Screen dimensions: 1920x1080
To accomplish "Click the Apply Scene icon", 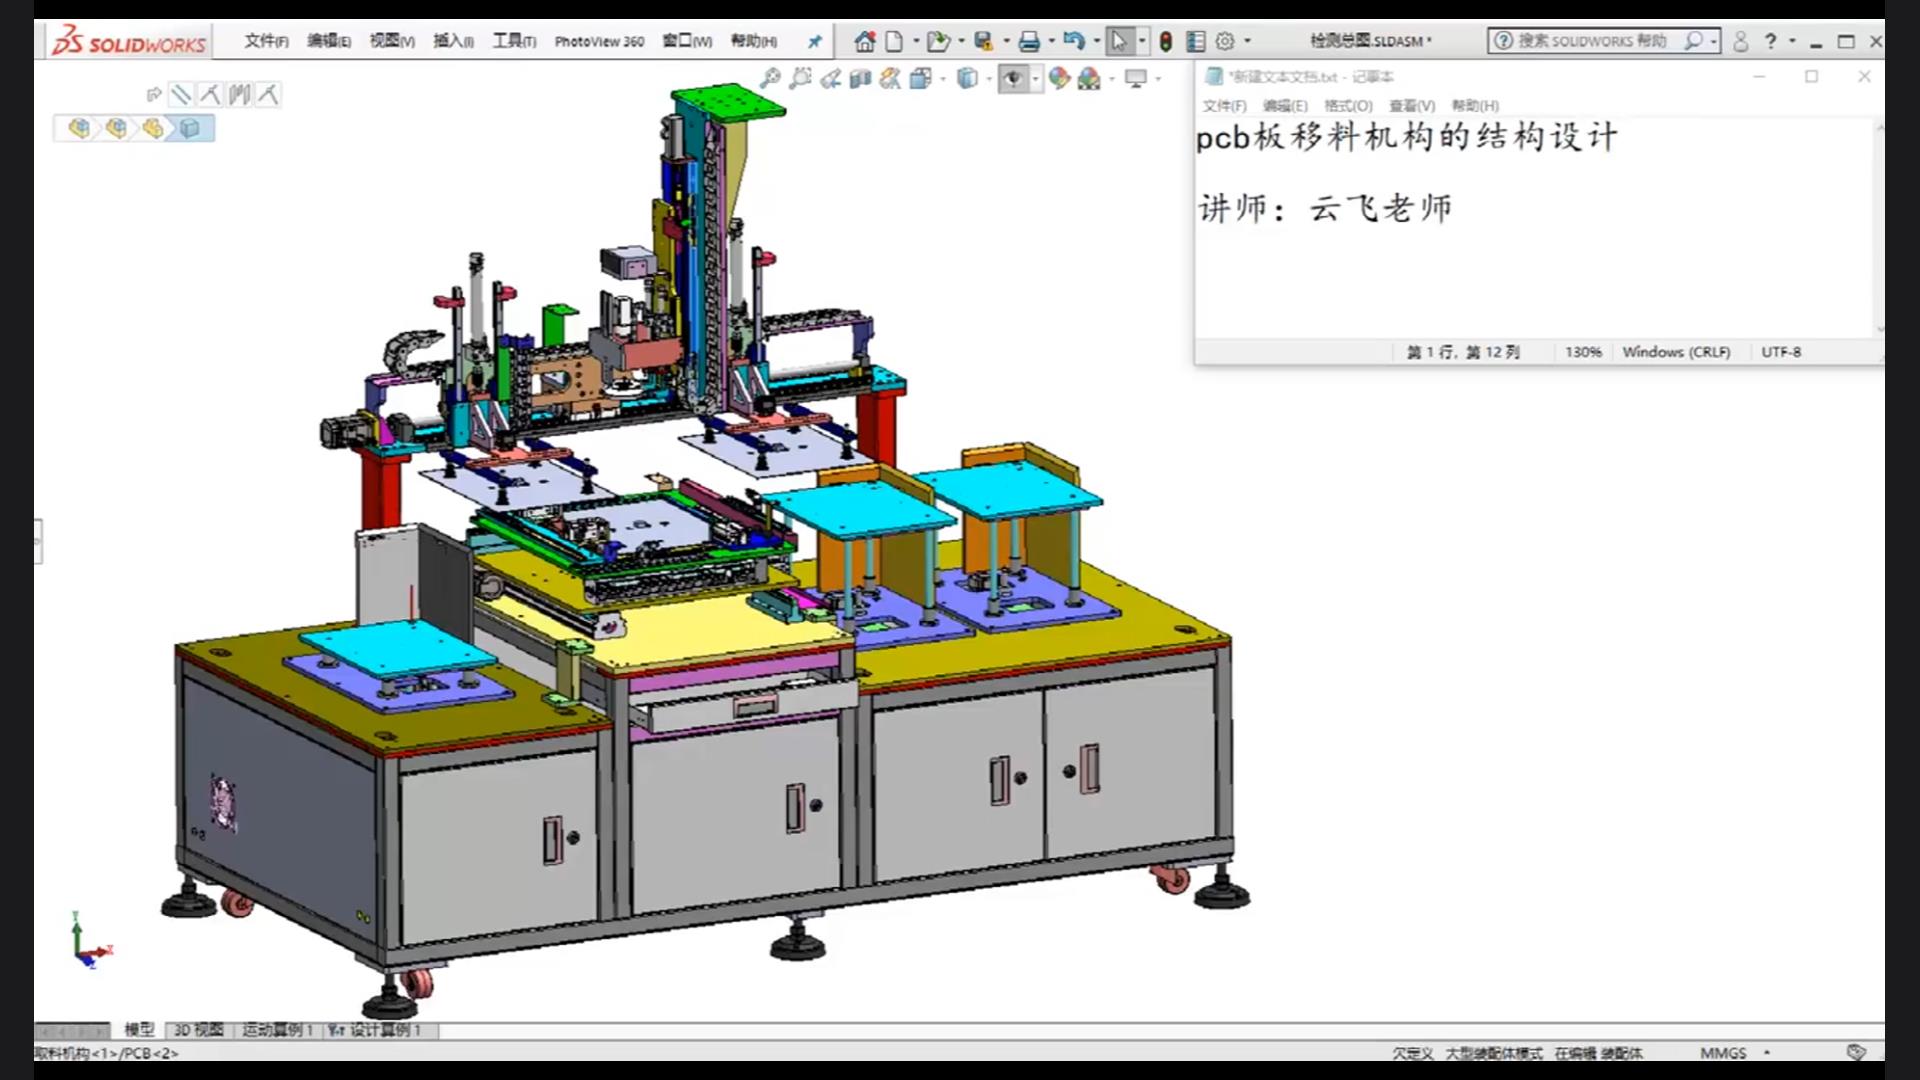I will (x=1089, y=78).
